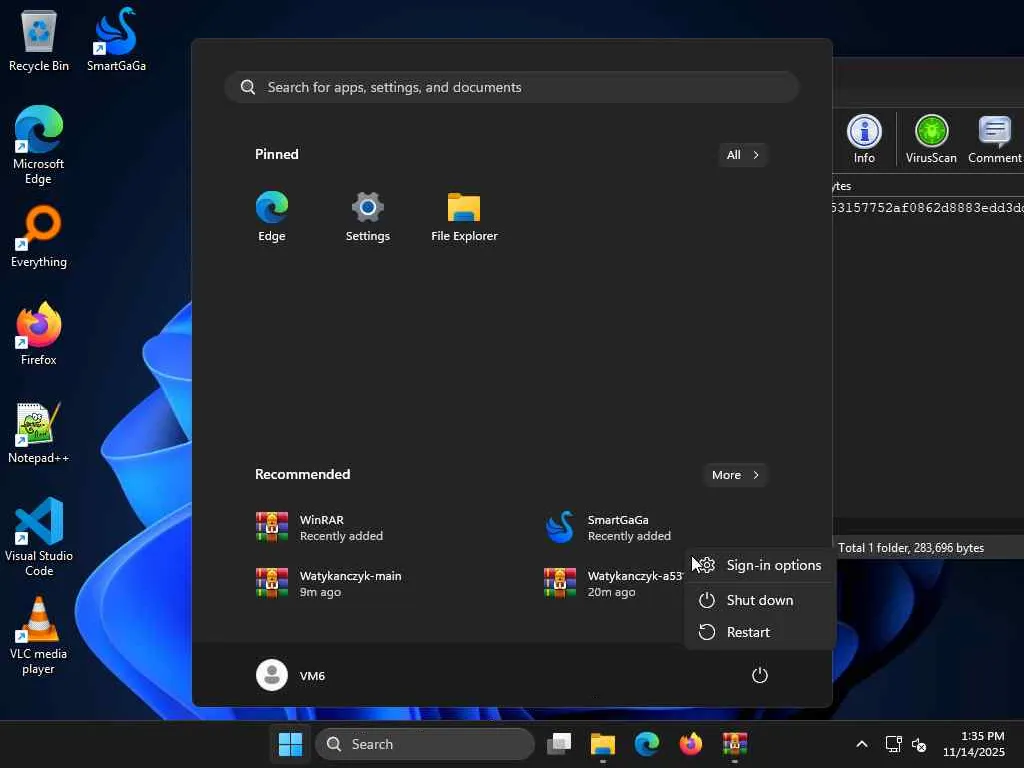Viewport: 1024px width, 768px height.
Task: Switch to WinRAR on the taskbar
Action: 735,744
